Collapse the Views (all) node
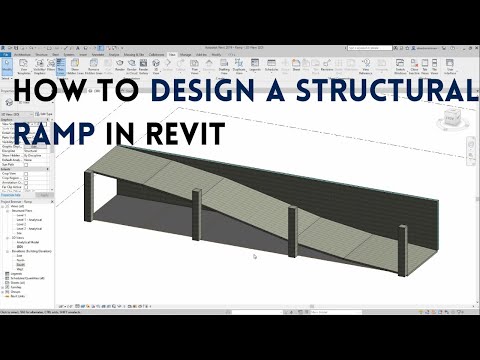This screenshot has height=360, width=480. coord(3,206)
